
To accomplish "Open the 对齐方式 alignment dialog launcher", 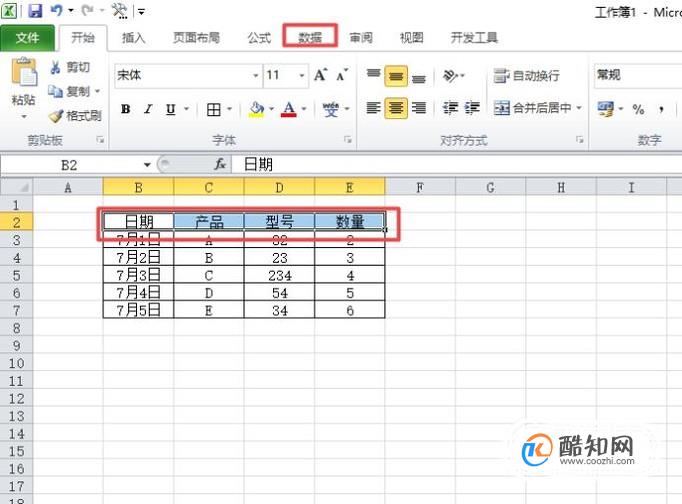I will 579,140.
